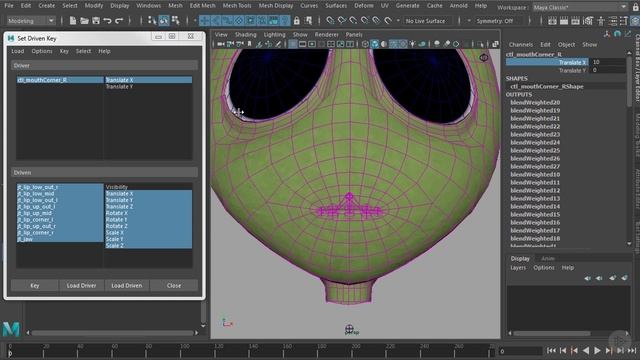The height and width of the screenshot is (360, 640).
Task: Toggle viewport wireframe cube icon
Action: click(x=365, y=44)
